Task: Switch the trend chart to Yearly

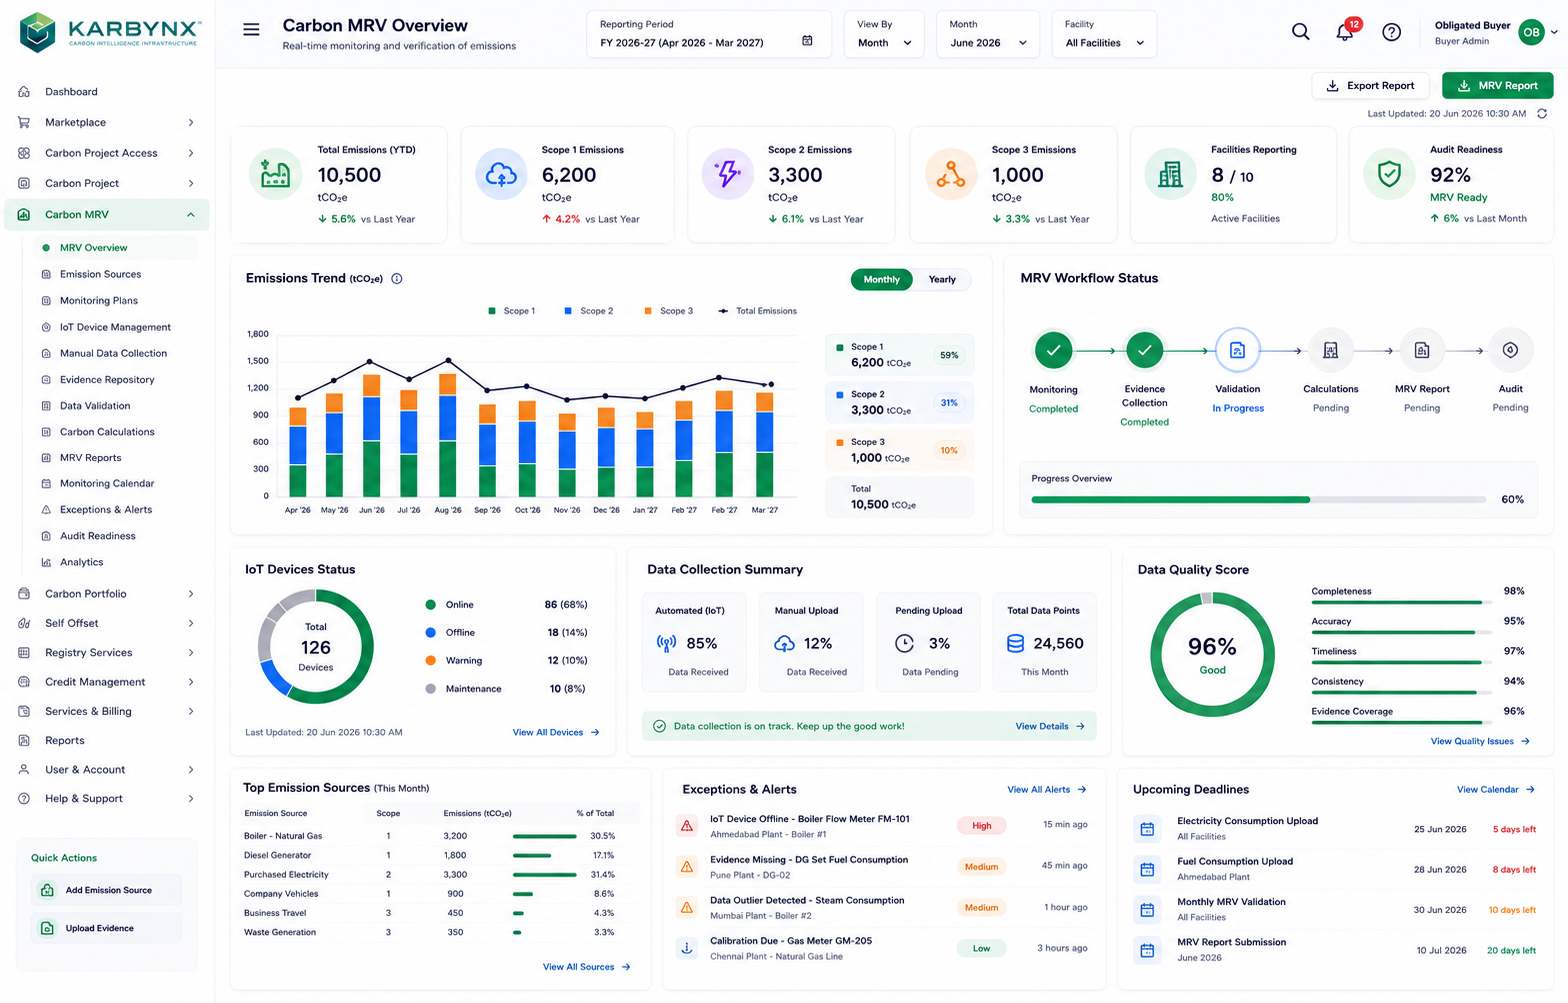Action: 942,280
